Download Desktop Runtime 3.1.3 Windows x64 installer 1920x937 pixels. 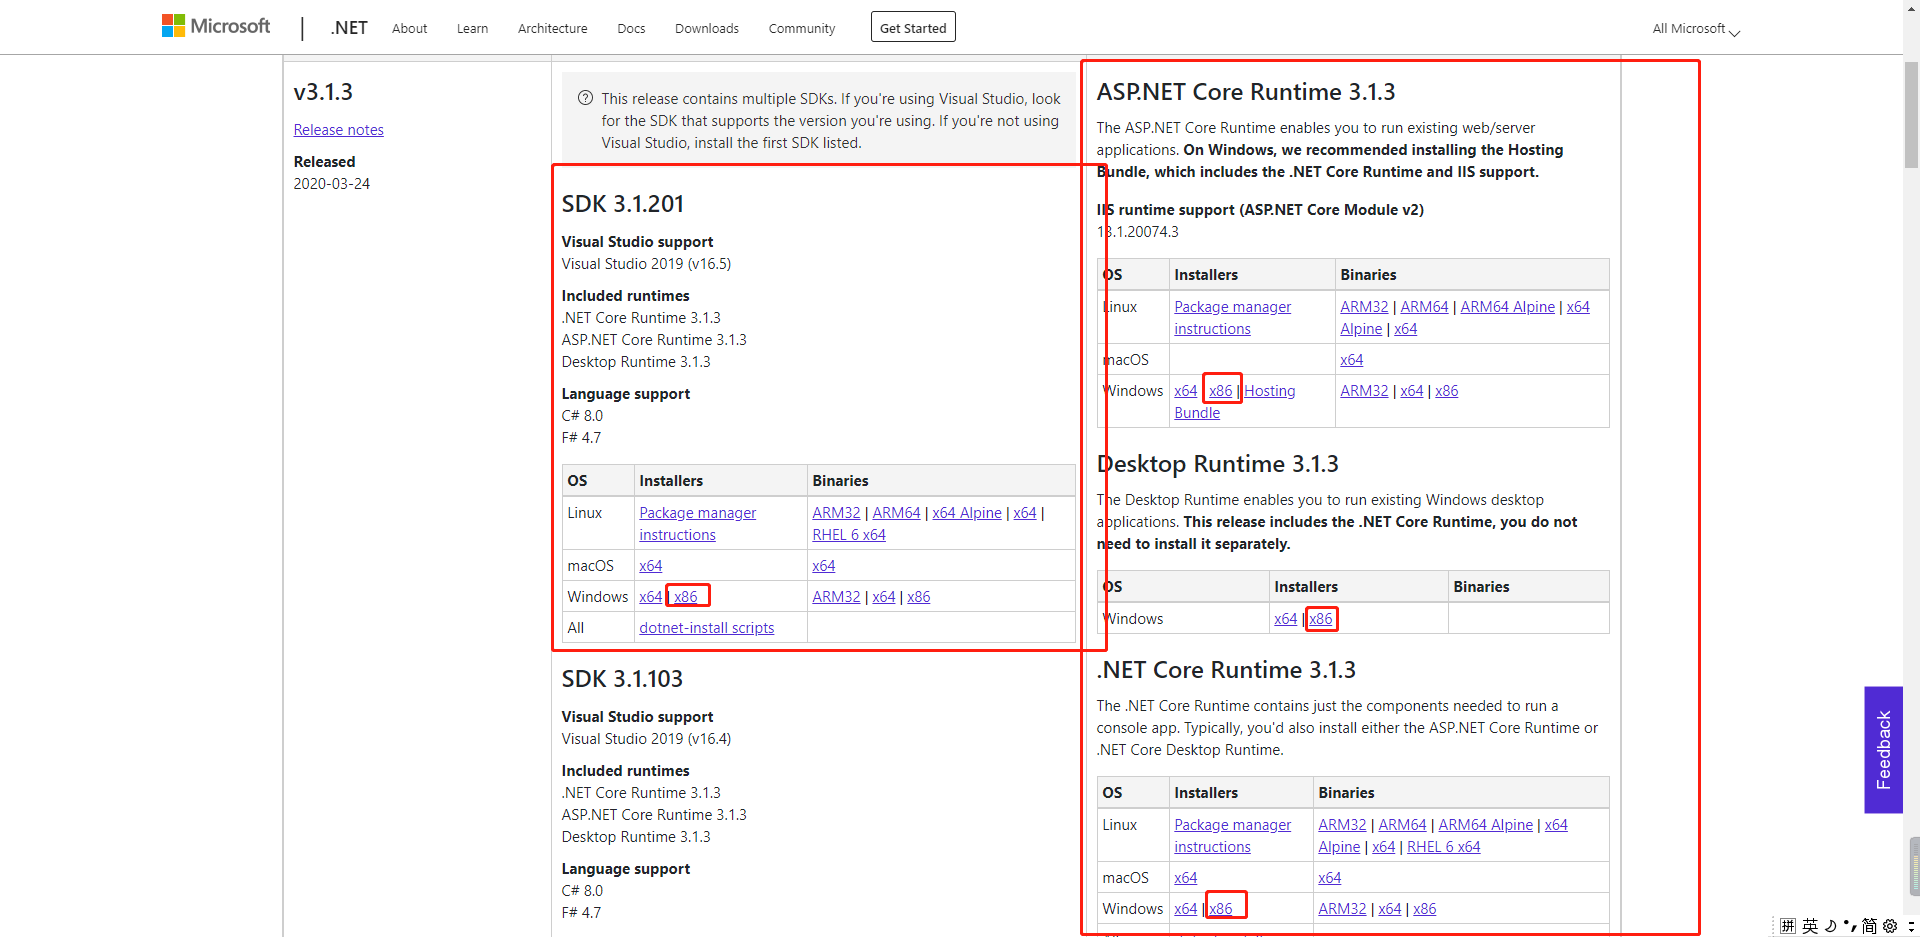1285,619
